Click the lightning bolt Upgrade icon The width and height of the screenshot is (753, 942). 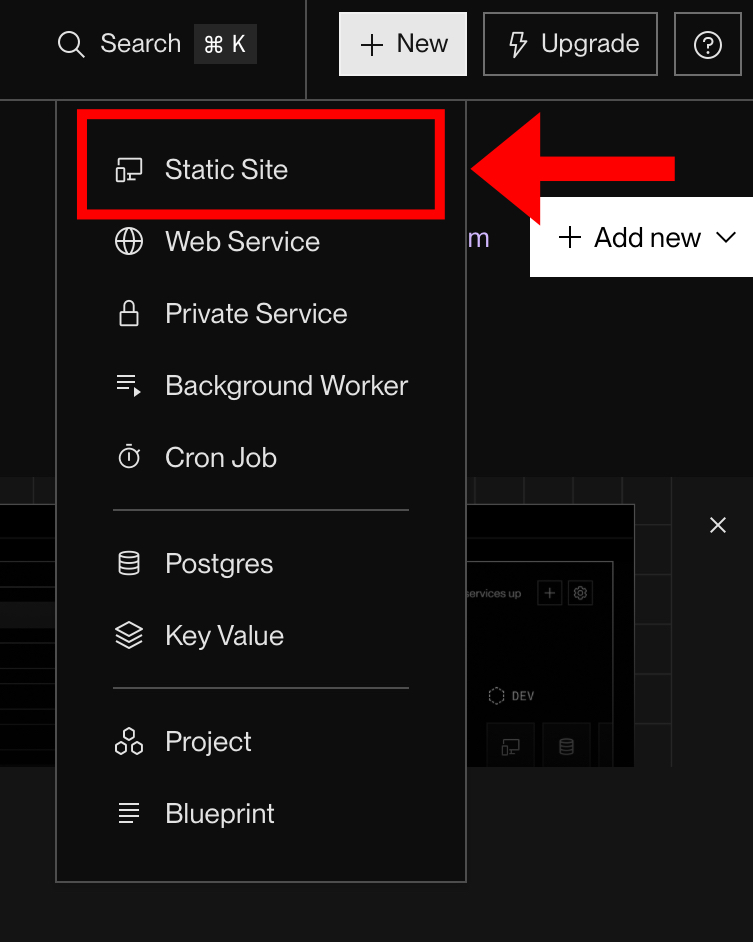(517, 44)
